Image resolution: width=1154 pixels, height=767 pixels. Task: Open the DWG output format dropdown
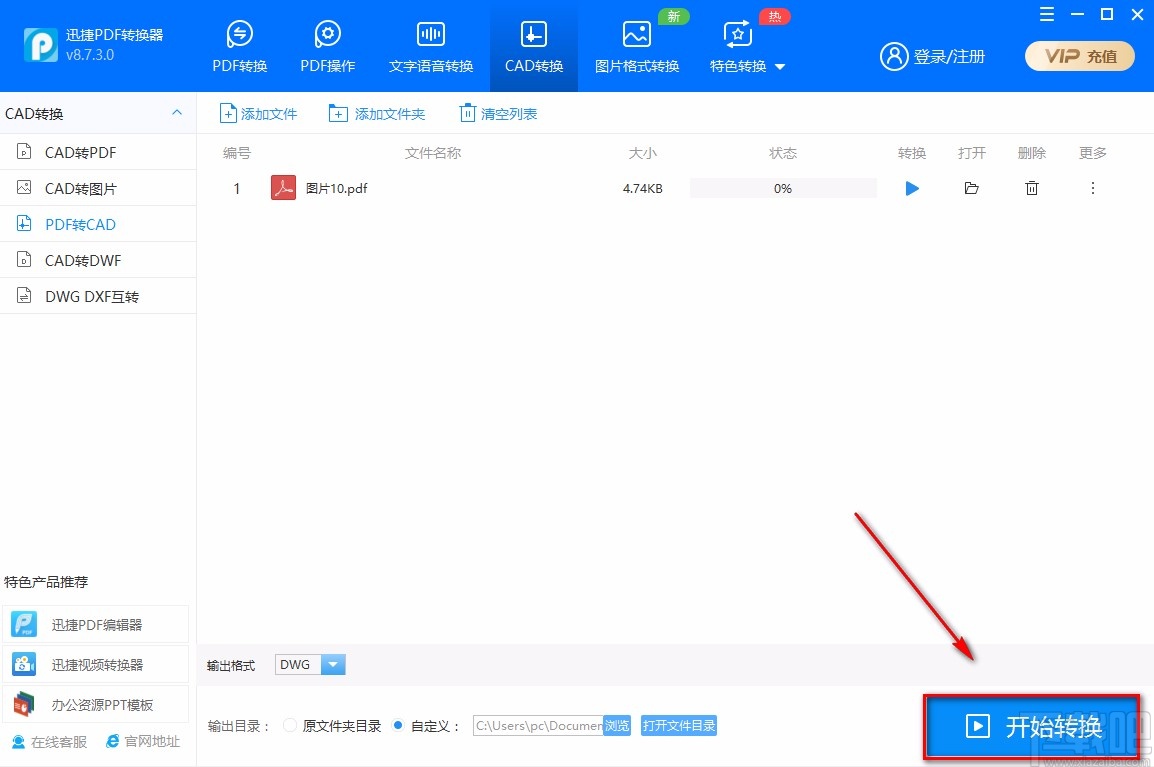pyautogui.click(x=333, y=664)
